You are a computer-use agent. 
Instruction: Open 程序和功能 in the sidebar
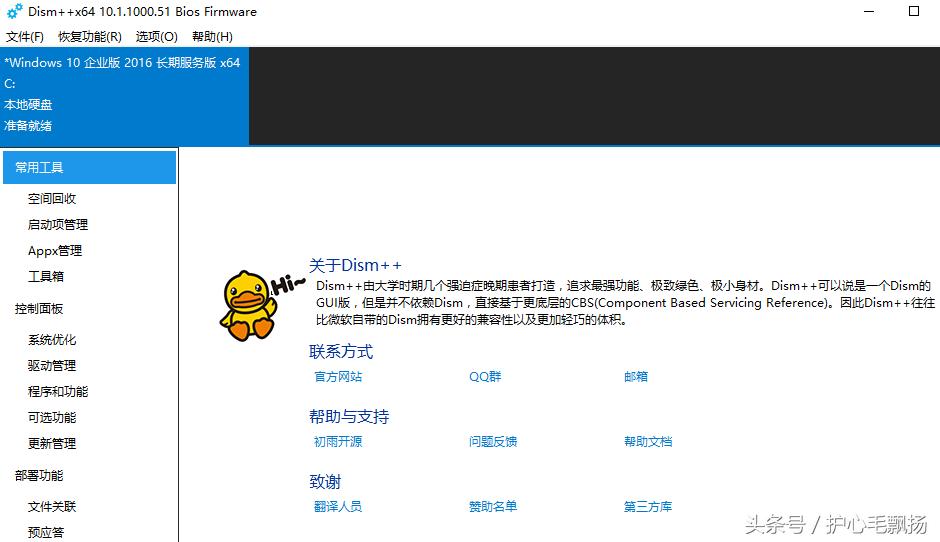[x=58, y=392]
